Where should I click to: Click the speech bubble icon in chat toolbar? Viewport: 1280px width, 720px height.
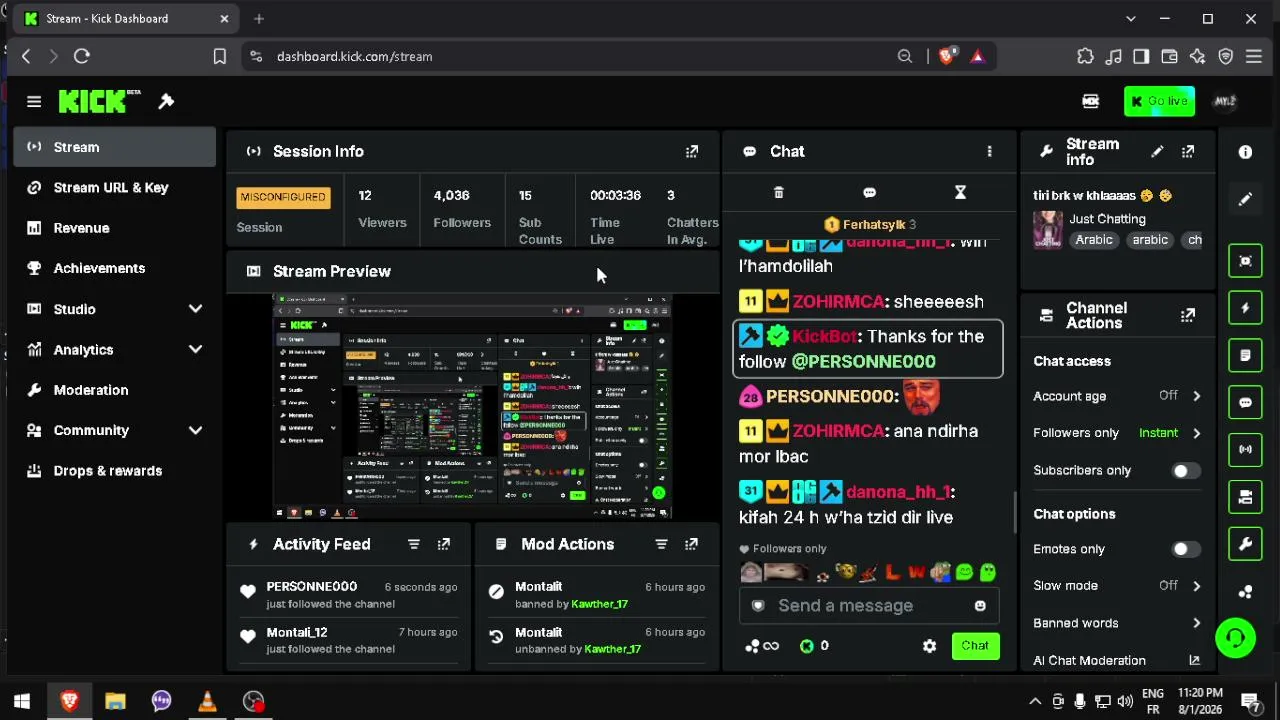869,193
